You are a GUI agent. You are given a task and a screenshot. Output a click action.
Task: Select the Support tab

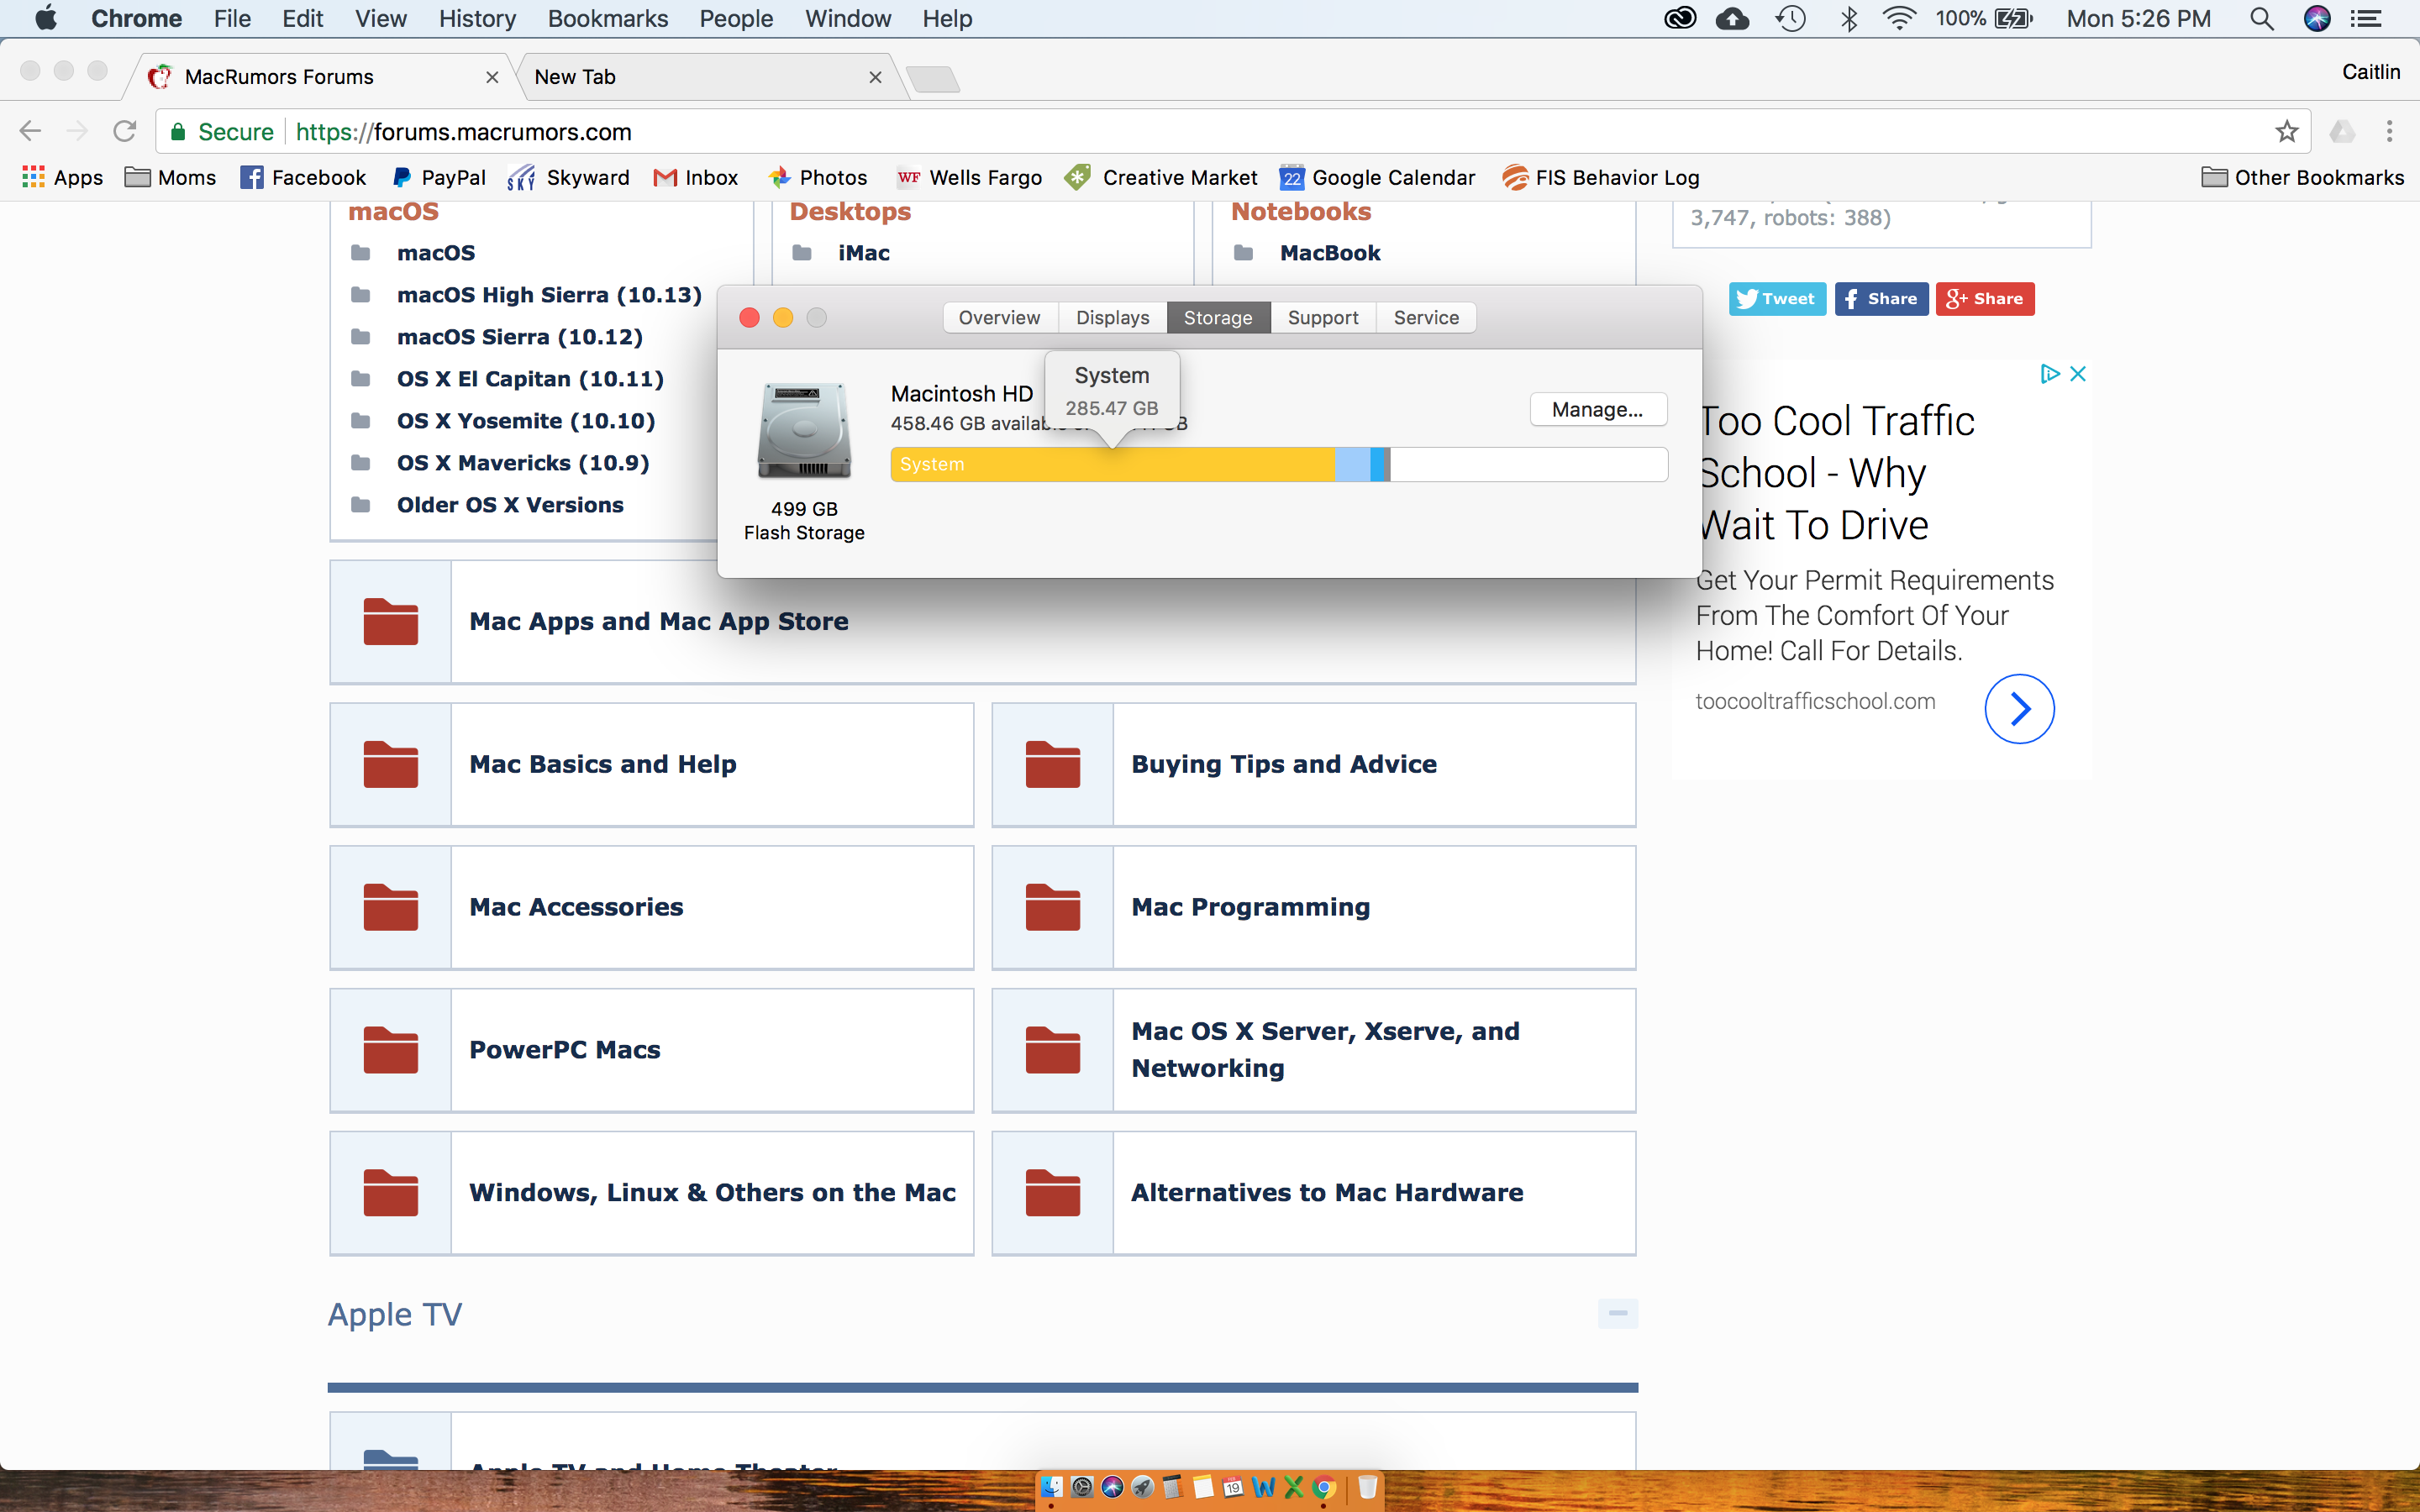point(1323,317)
